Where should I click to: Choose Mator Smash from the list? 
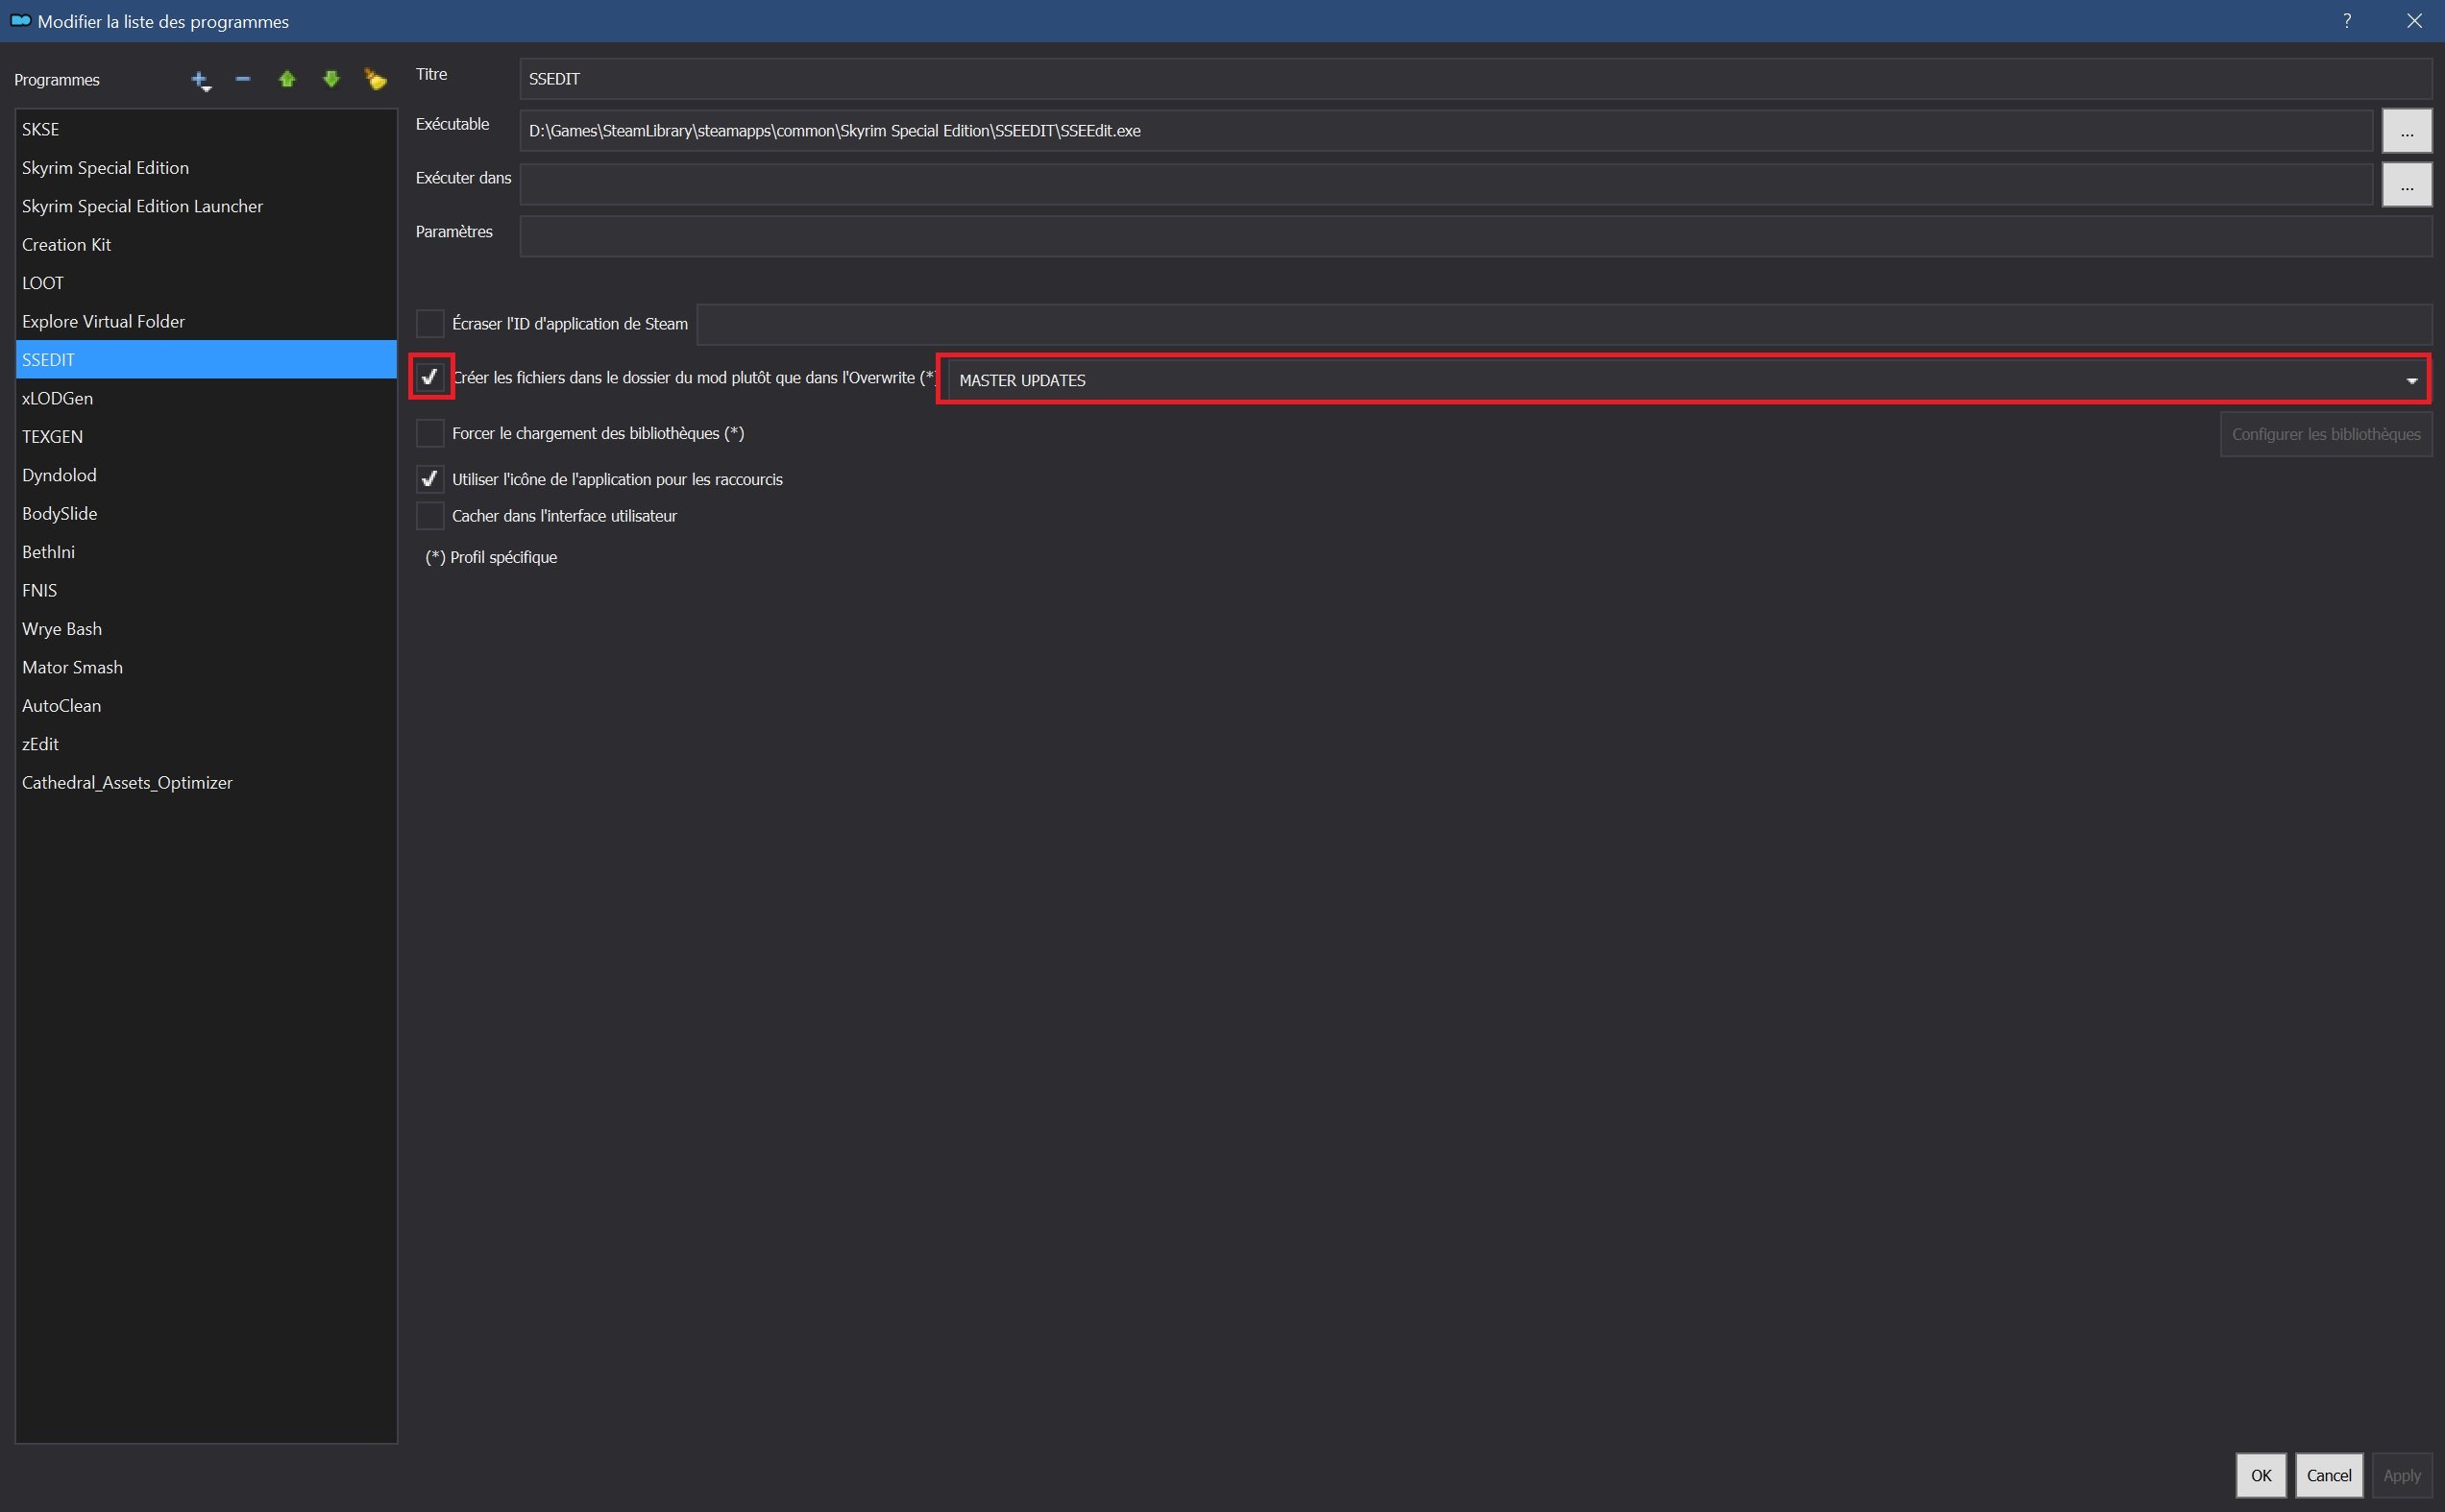point(73,667)
